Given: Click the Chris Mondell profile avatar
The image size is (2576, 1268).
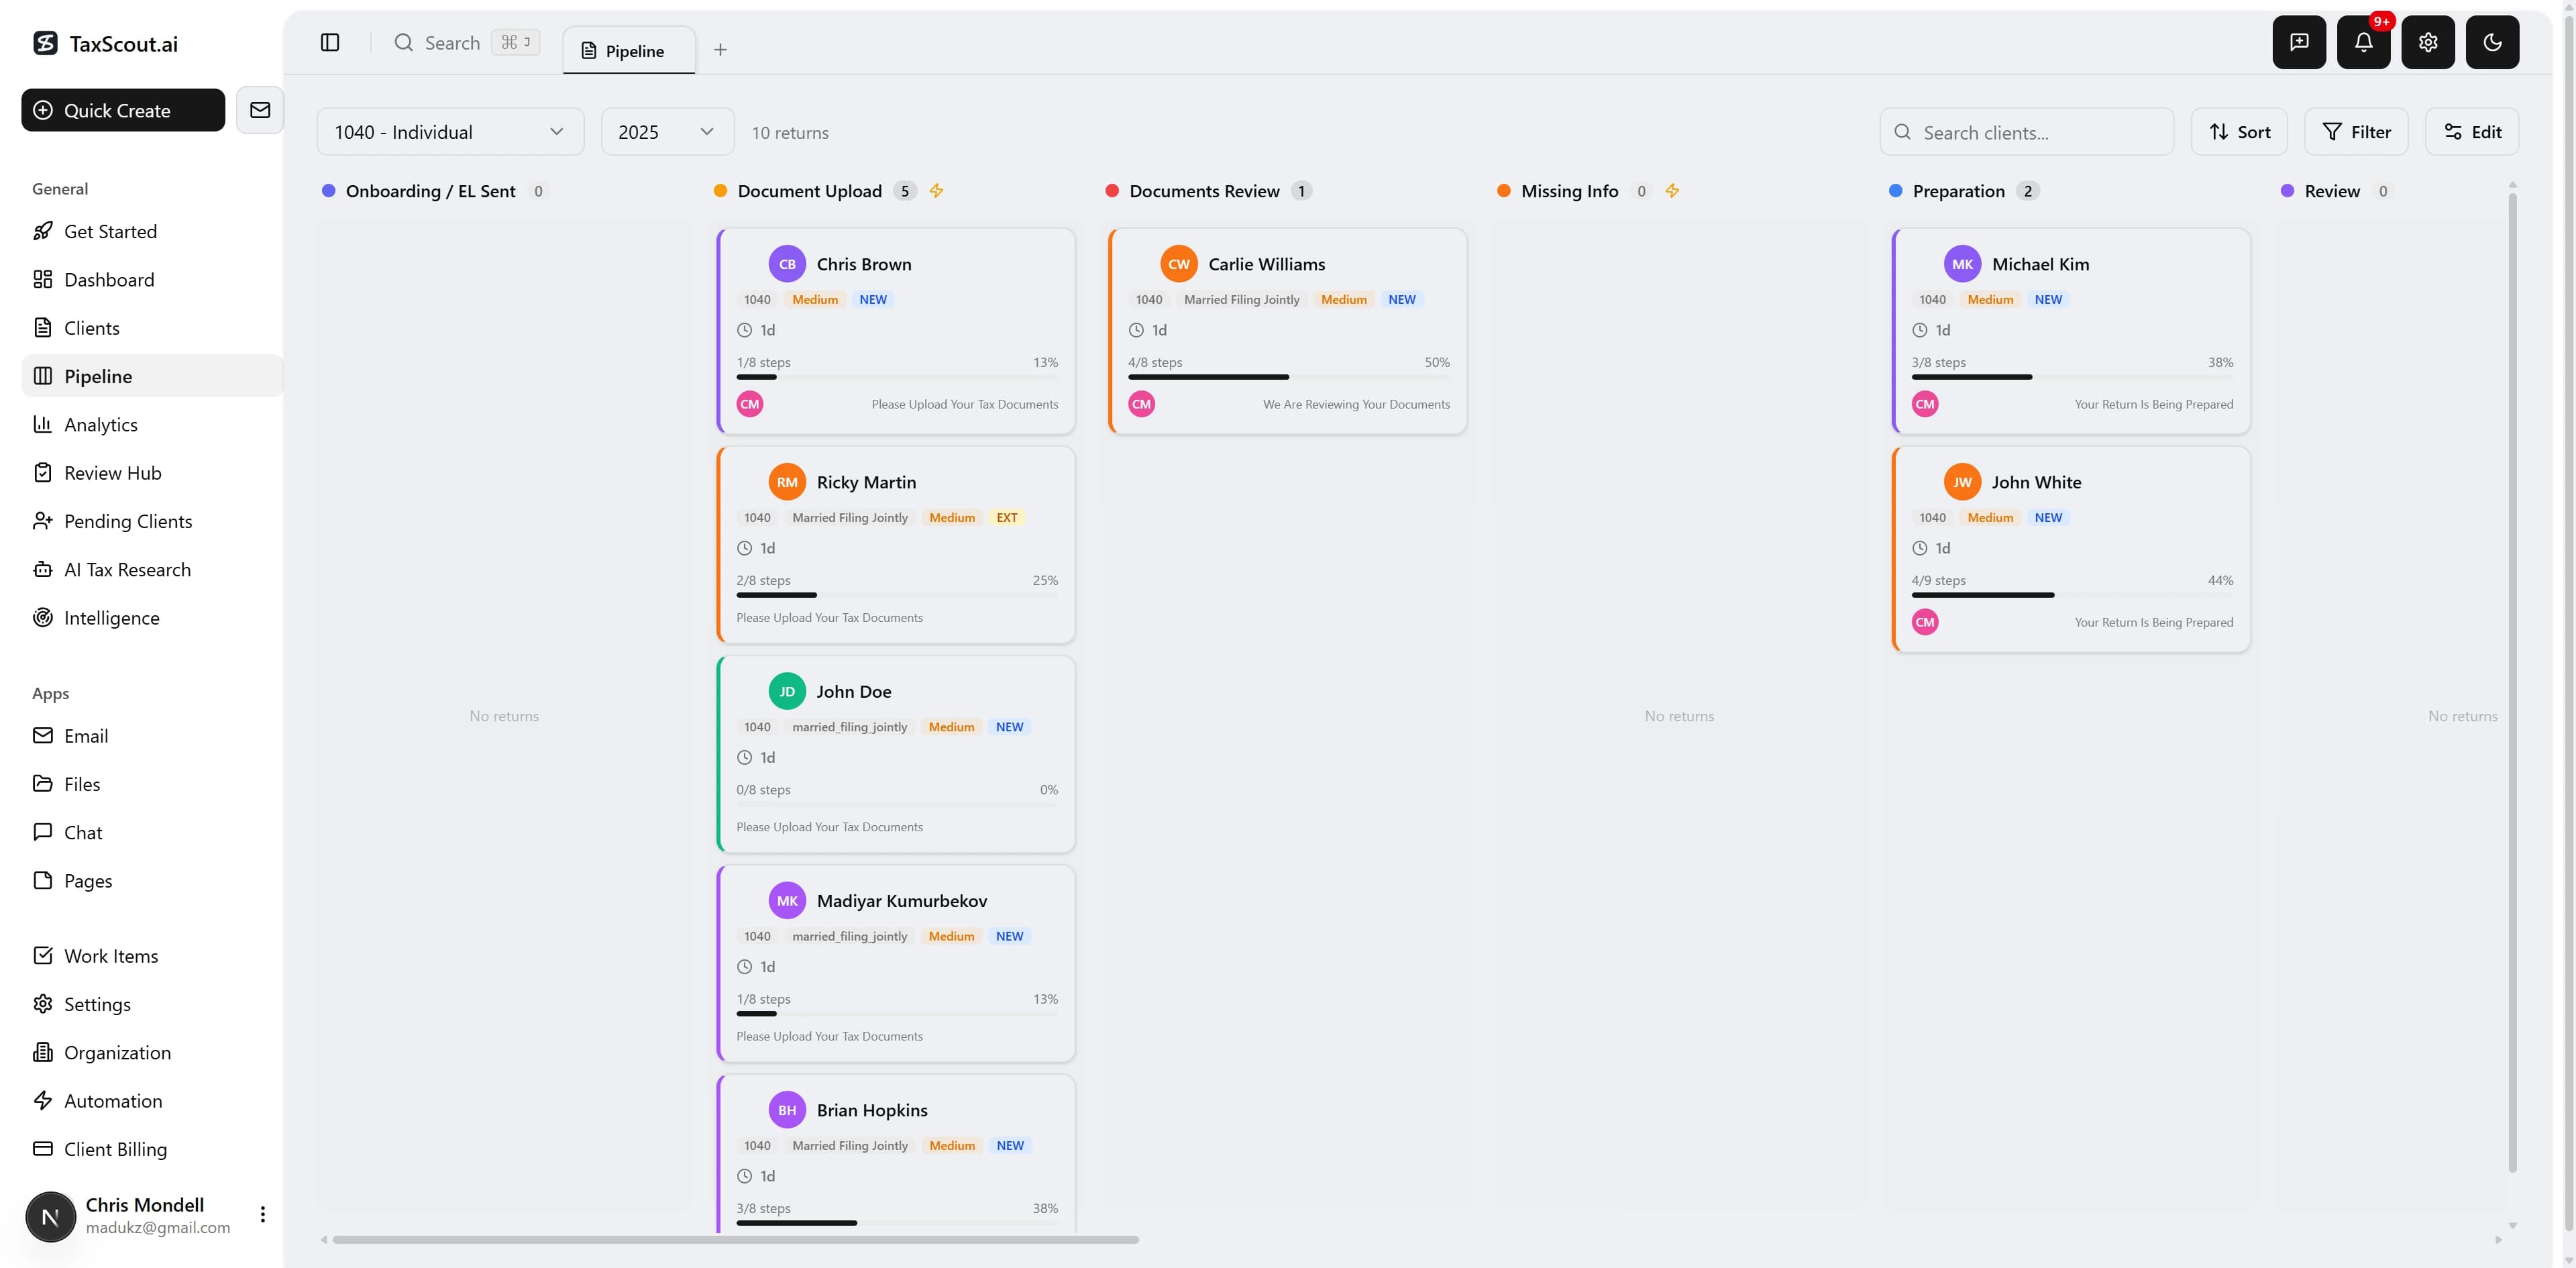Looking at the screenshot, I should coord(50,1216).
